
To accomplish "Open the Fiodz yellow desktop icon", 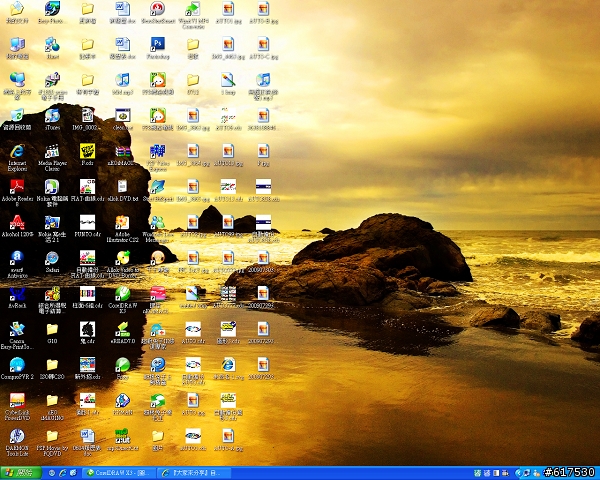I will point(87,151).
